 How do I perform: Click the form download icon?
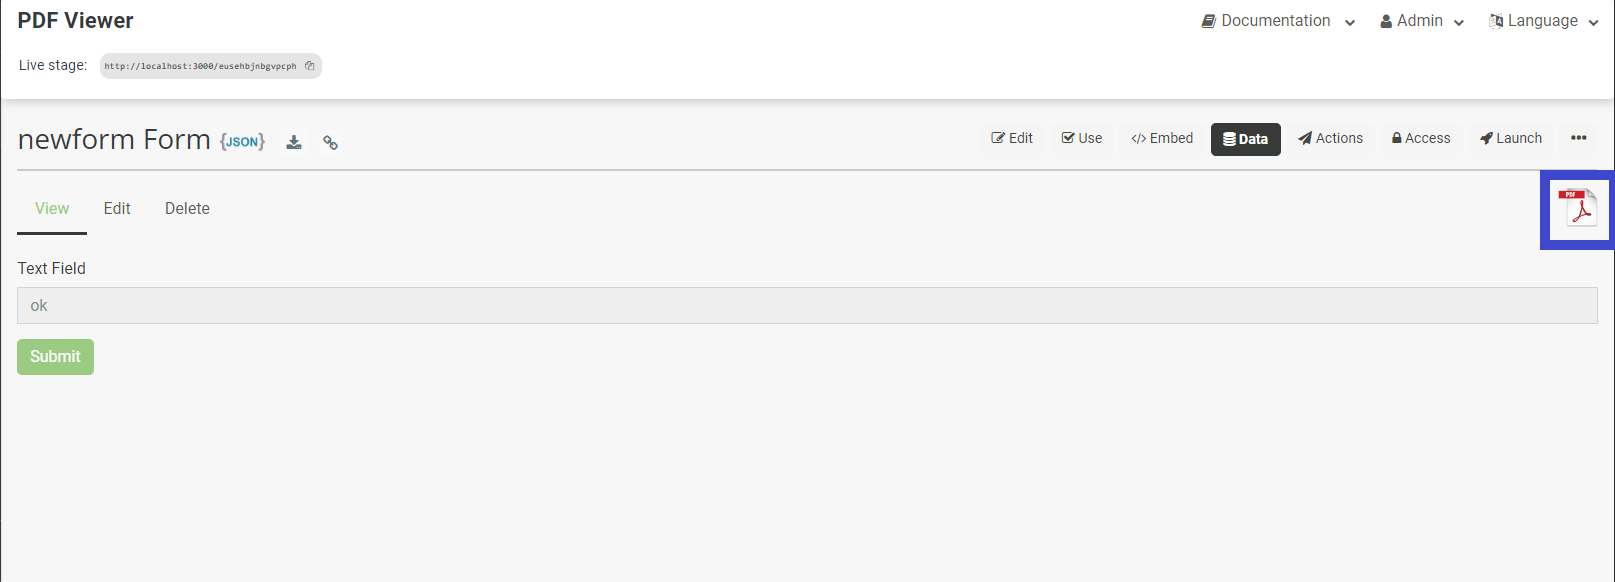click(x=294, y=142)
